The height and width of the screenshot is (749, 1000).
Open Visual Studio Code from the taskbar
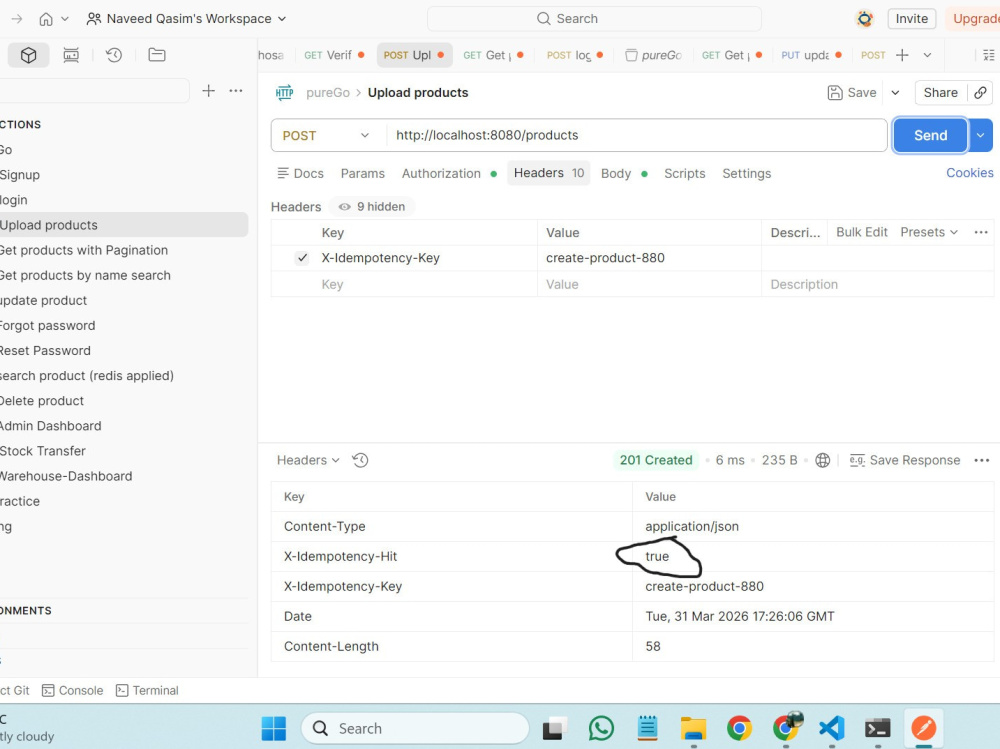point(832,728)
